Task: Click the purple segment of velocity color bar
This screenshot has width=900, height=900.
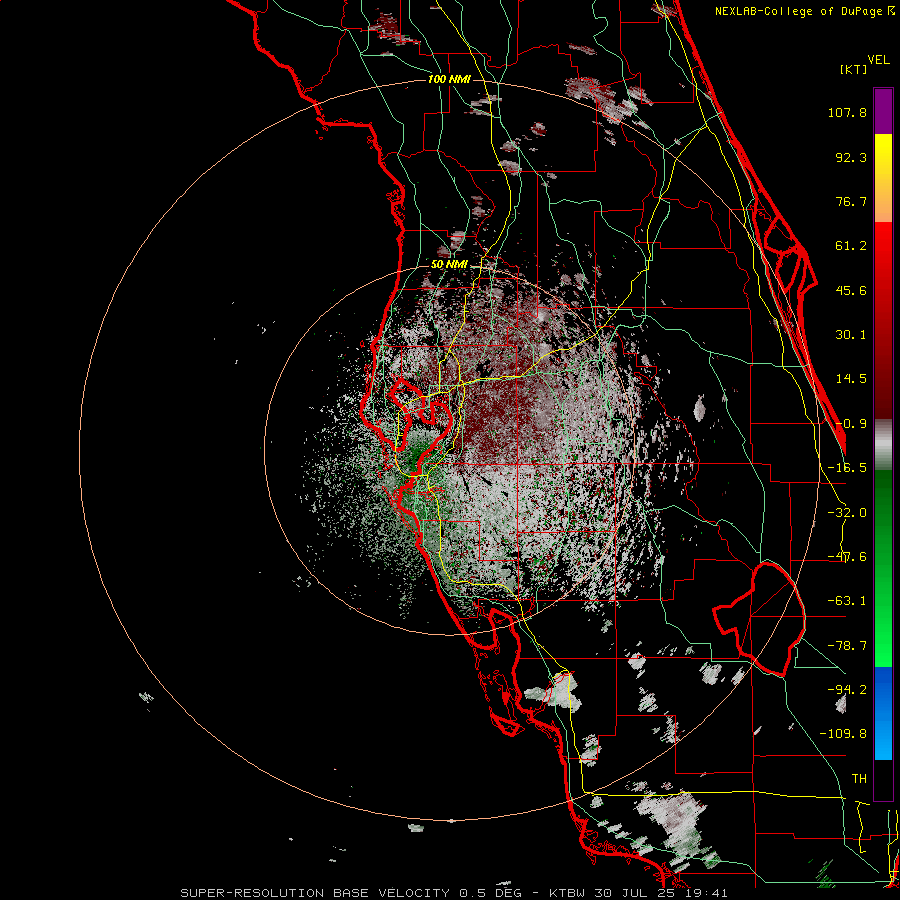Action: pos(883,111)
